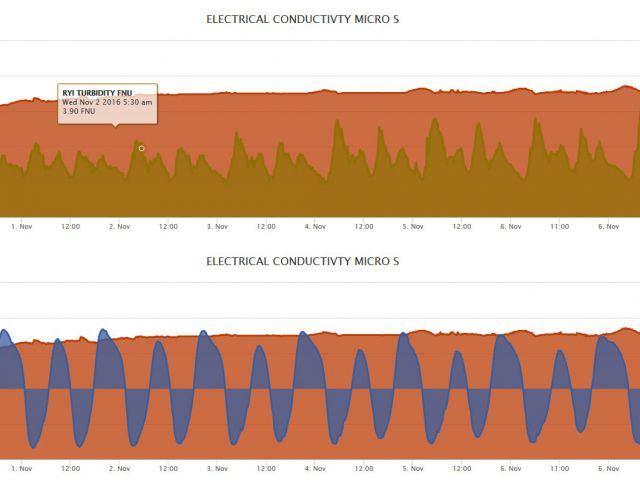Image resolution: width=640 pixels, height=480 pixels.
Task: Click the 1. Nov axis label under the turbidity chart
Action: [22, 226]
